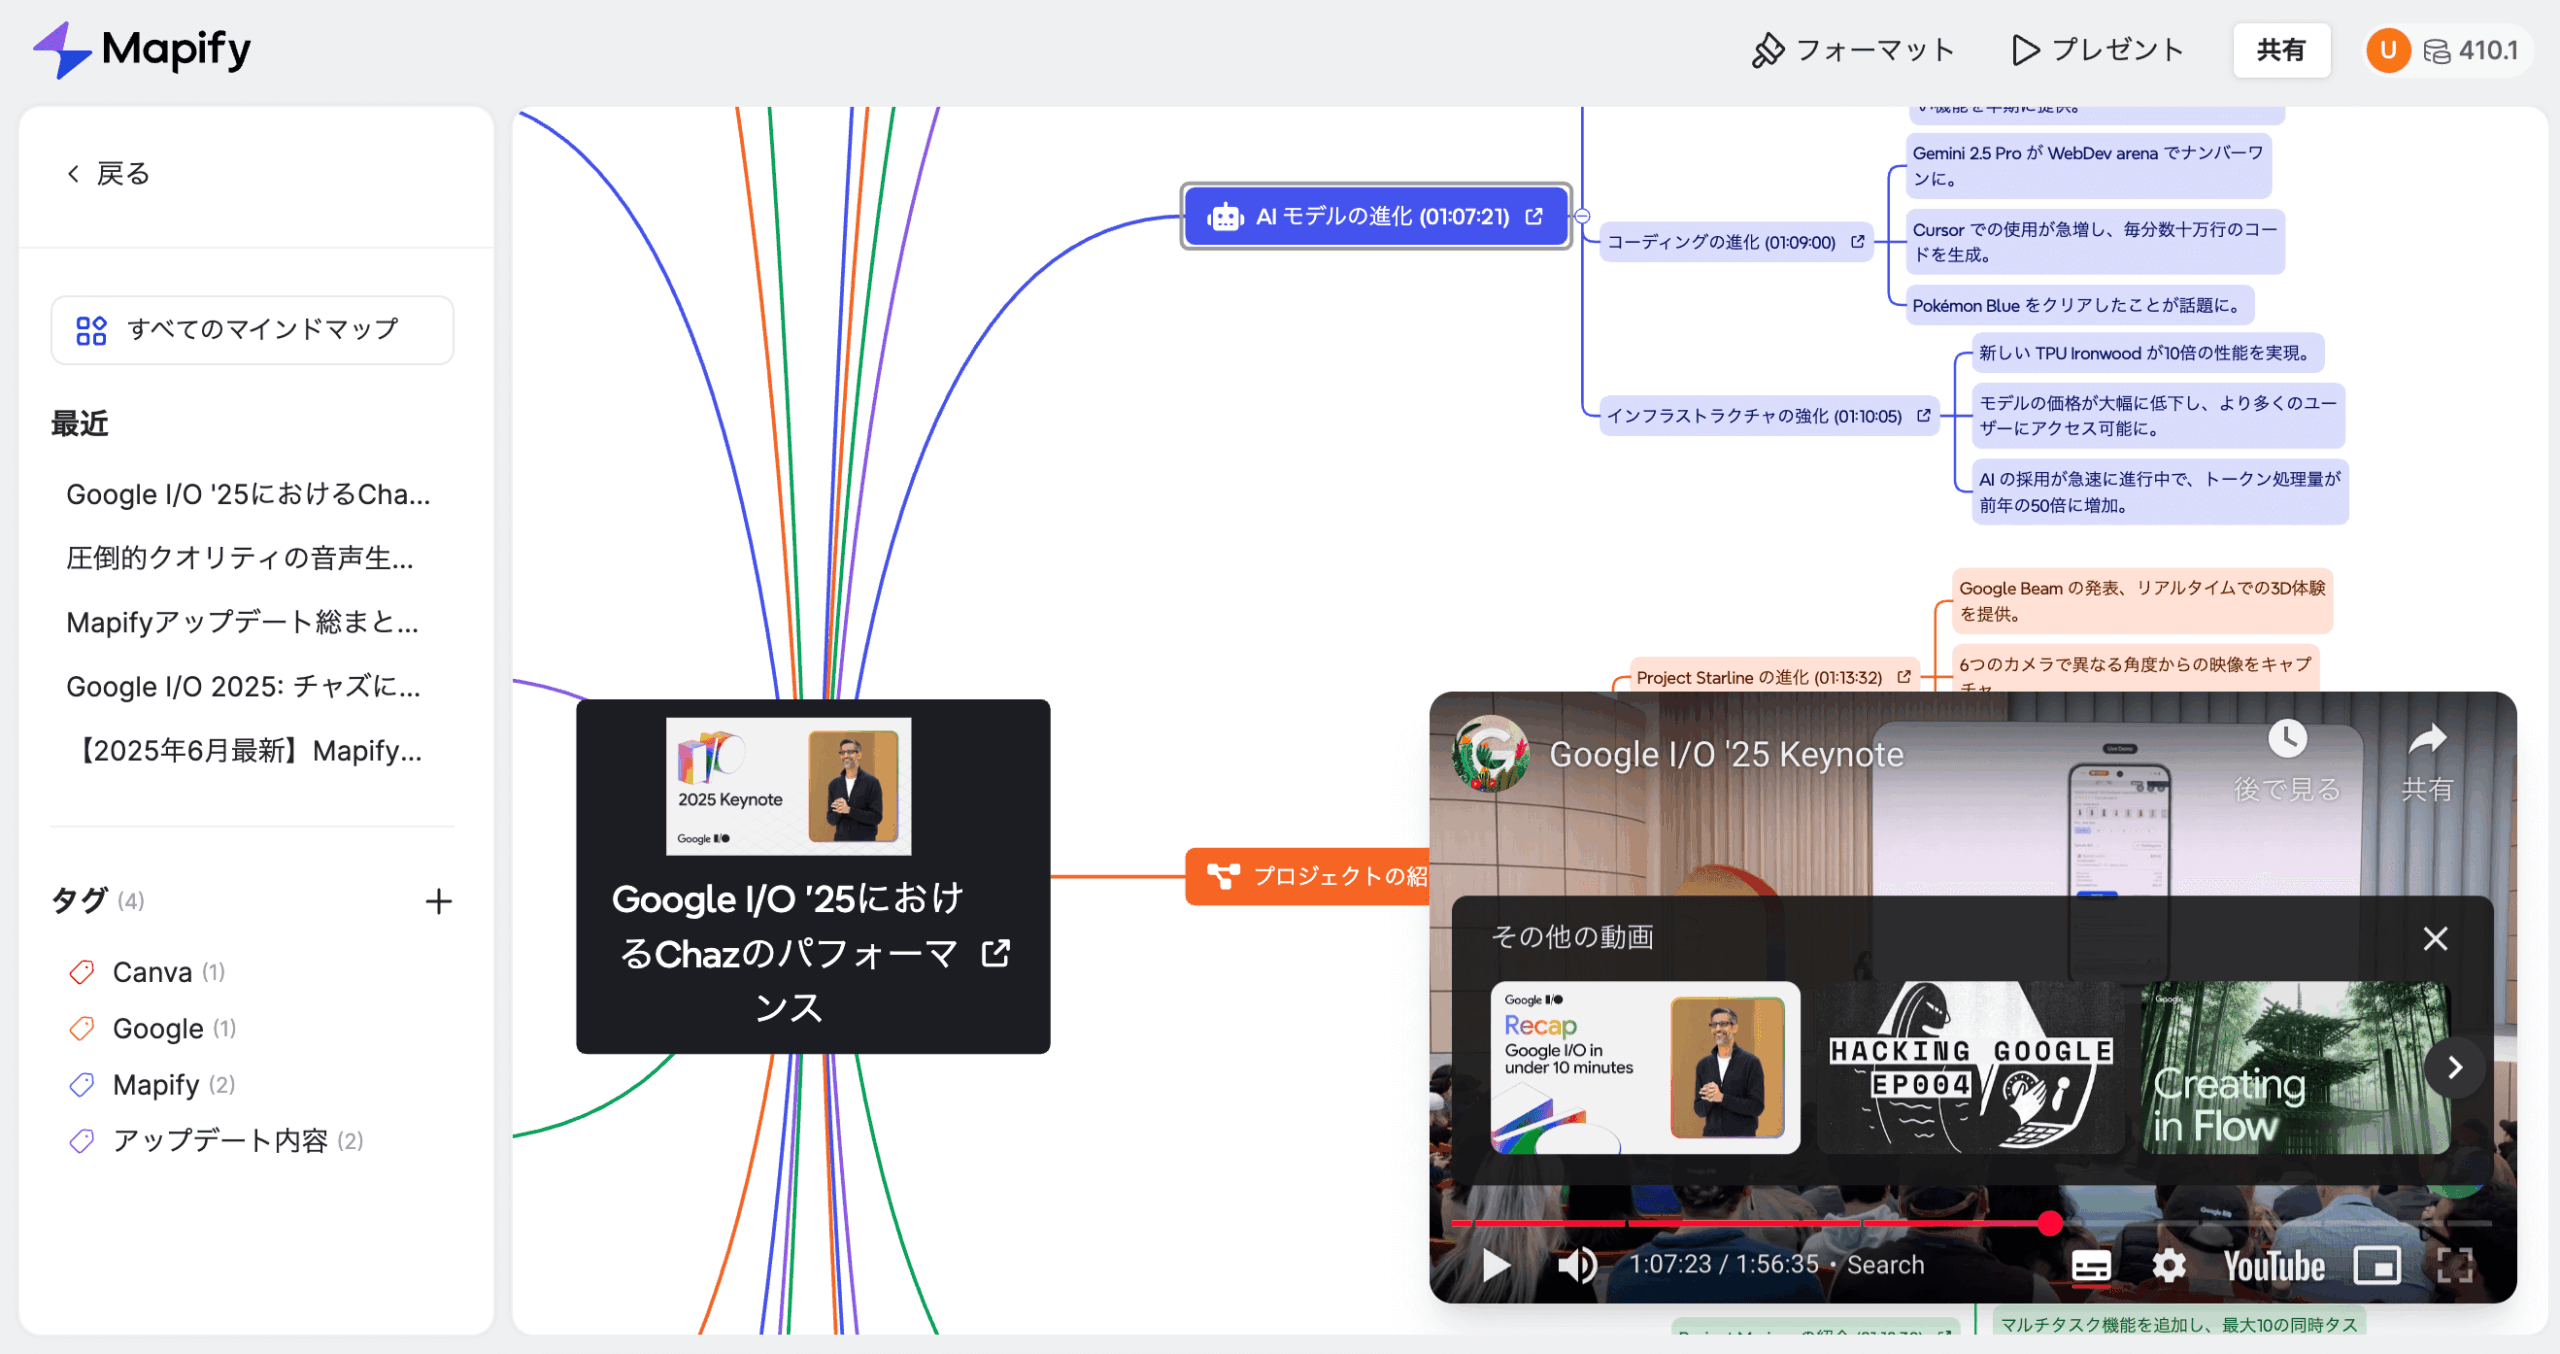Enter fullscreen in the video player

2455,1266
